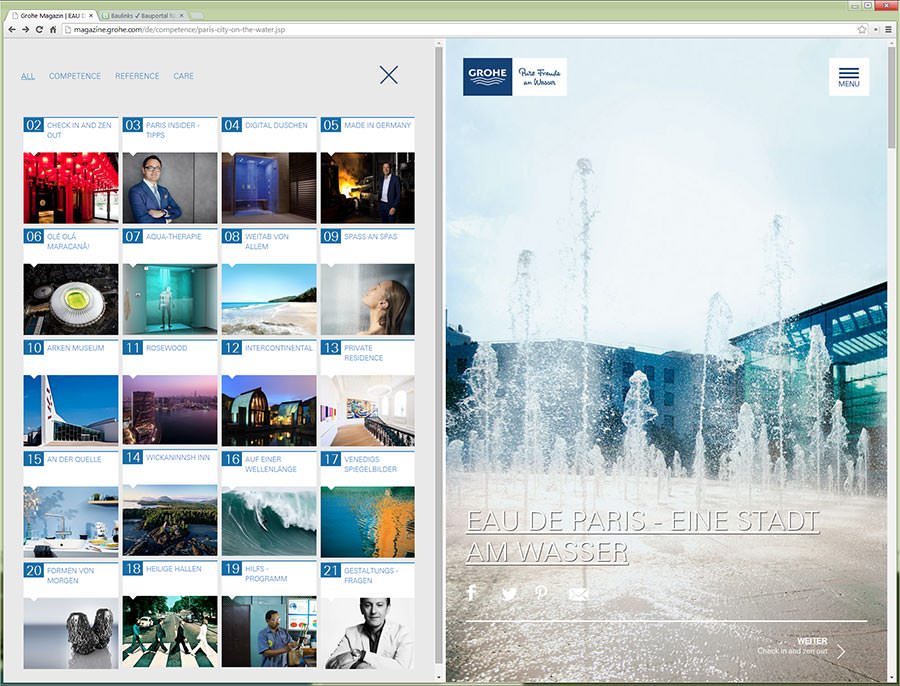Open article 07 Aqua-Therapie
This screenshot has height=686, width=900.
[x=170, y=281]
